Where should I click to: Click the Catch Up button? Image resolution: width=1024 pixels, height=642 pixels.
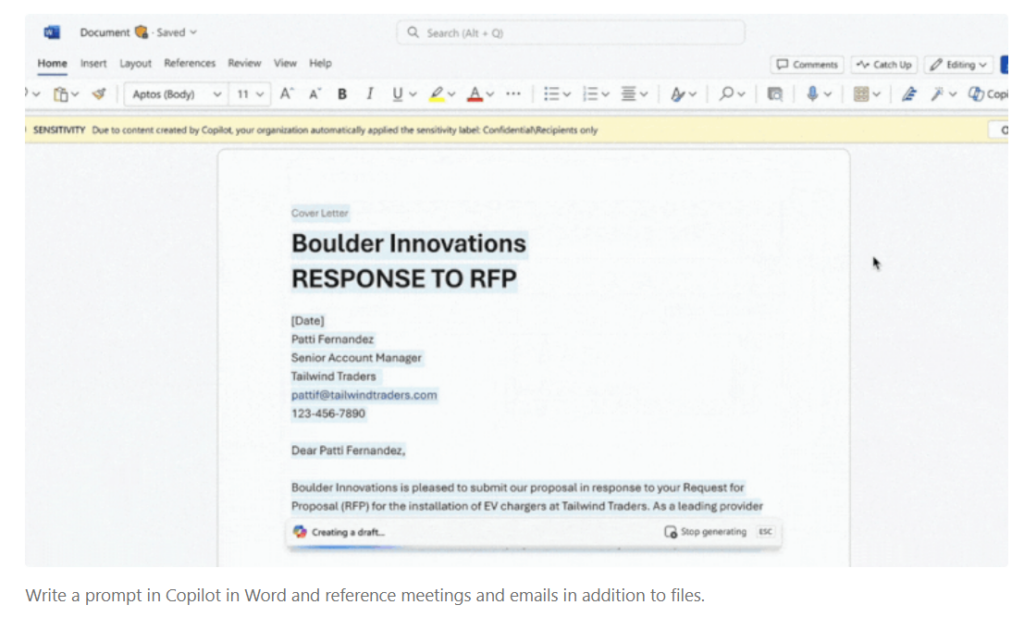tap(884, 64)
